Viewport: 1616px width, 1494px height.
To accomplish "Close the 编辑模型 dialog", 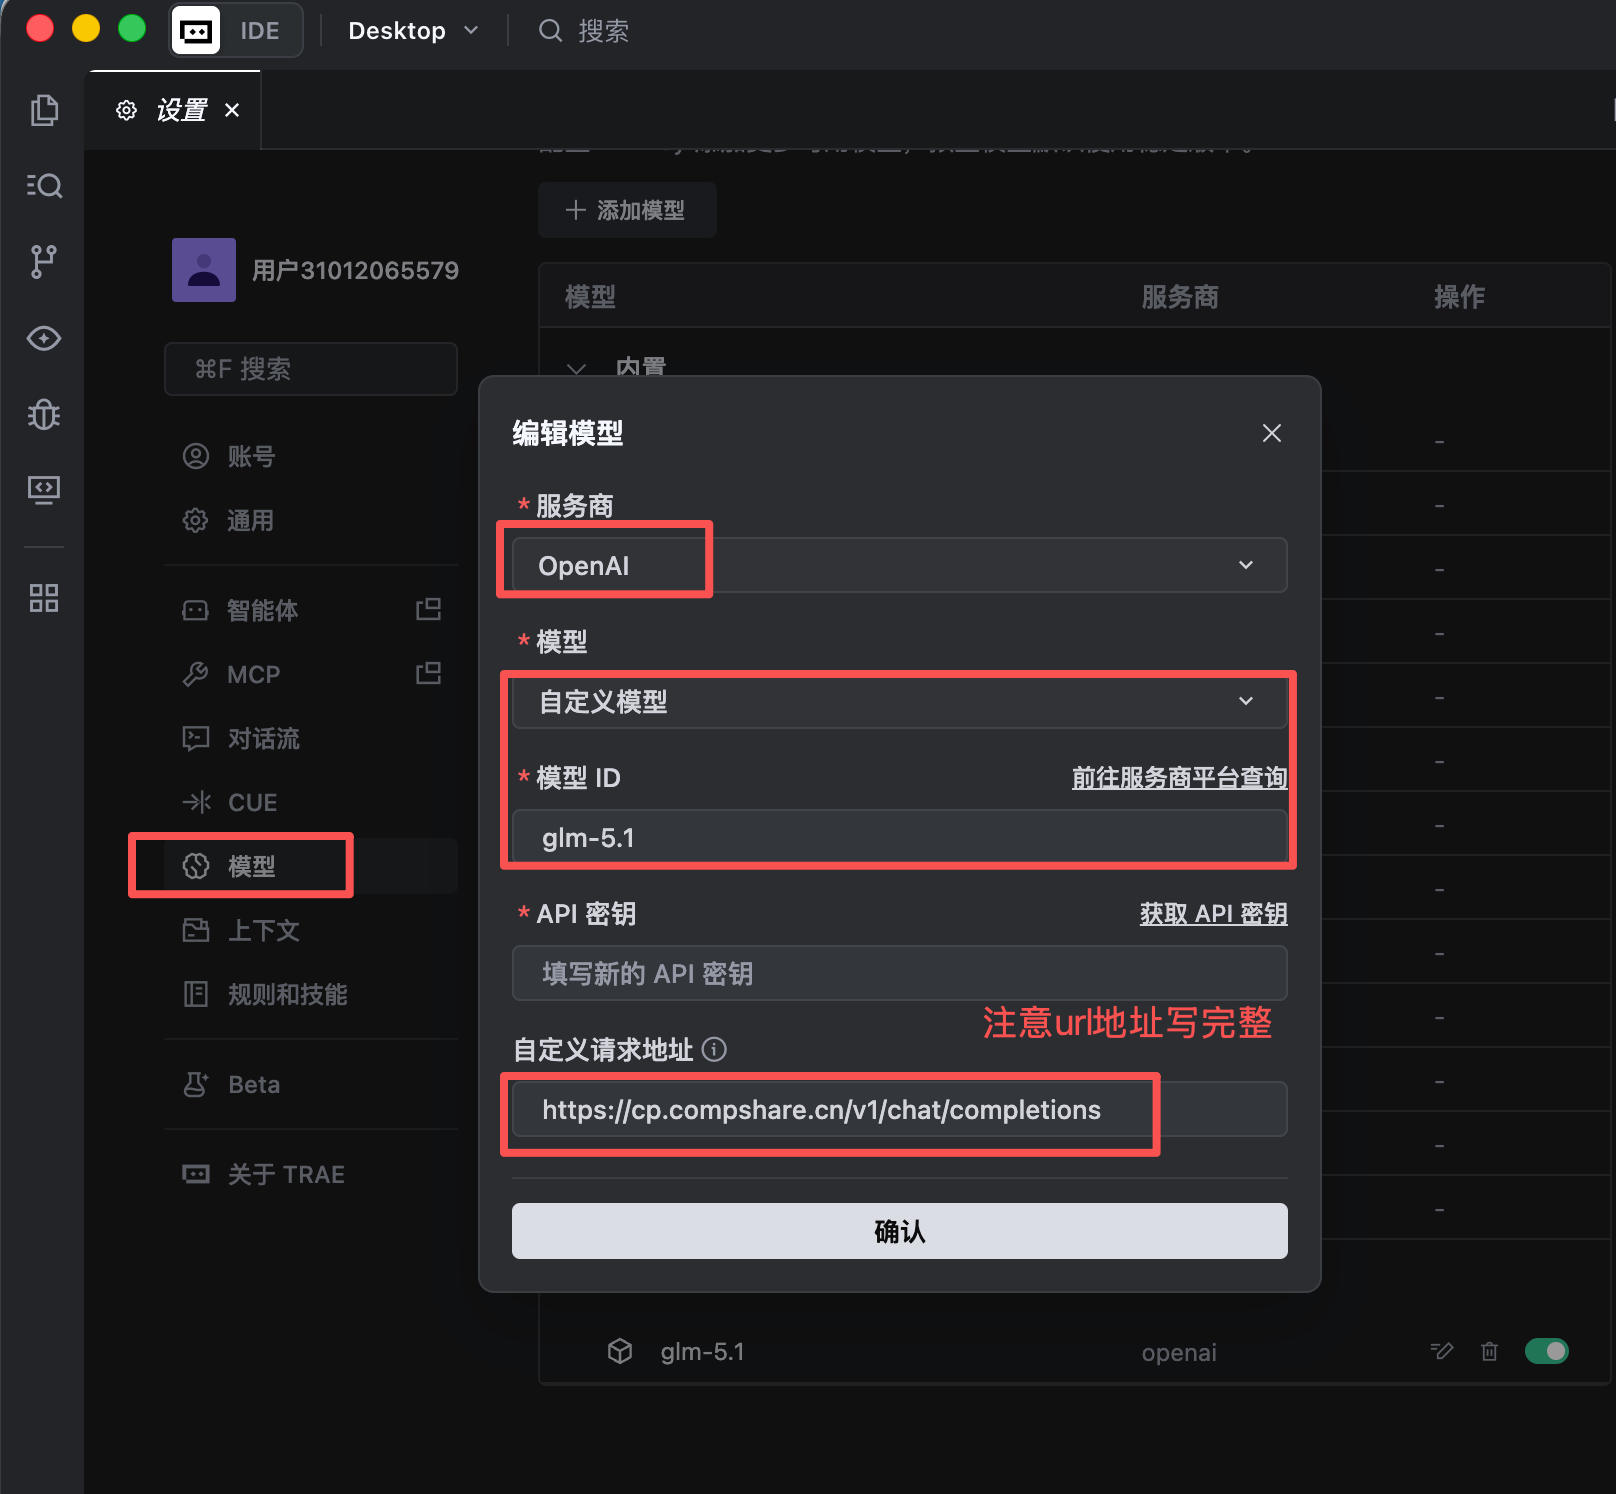I will coord(1272,433).
